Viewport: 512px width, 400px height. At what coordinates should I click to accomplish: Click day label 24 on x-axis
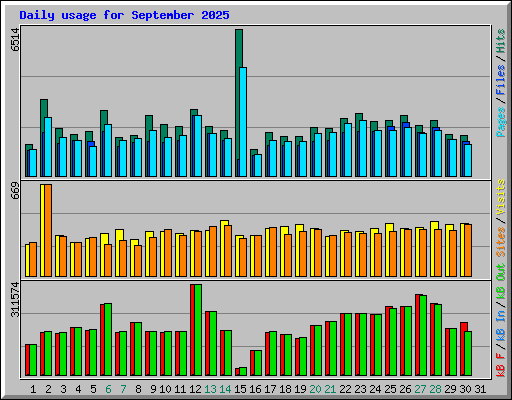click(x=375, y=389)
